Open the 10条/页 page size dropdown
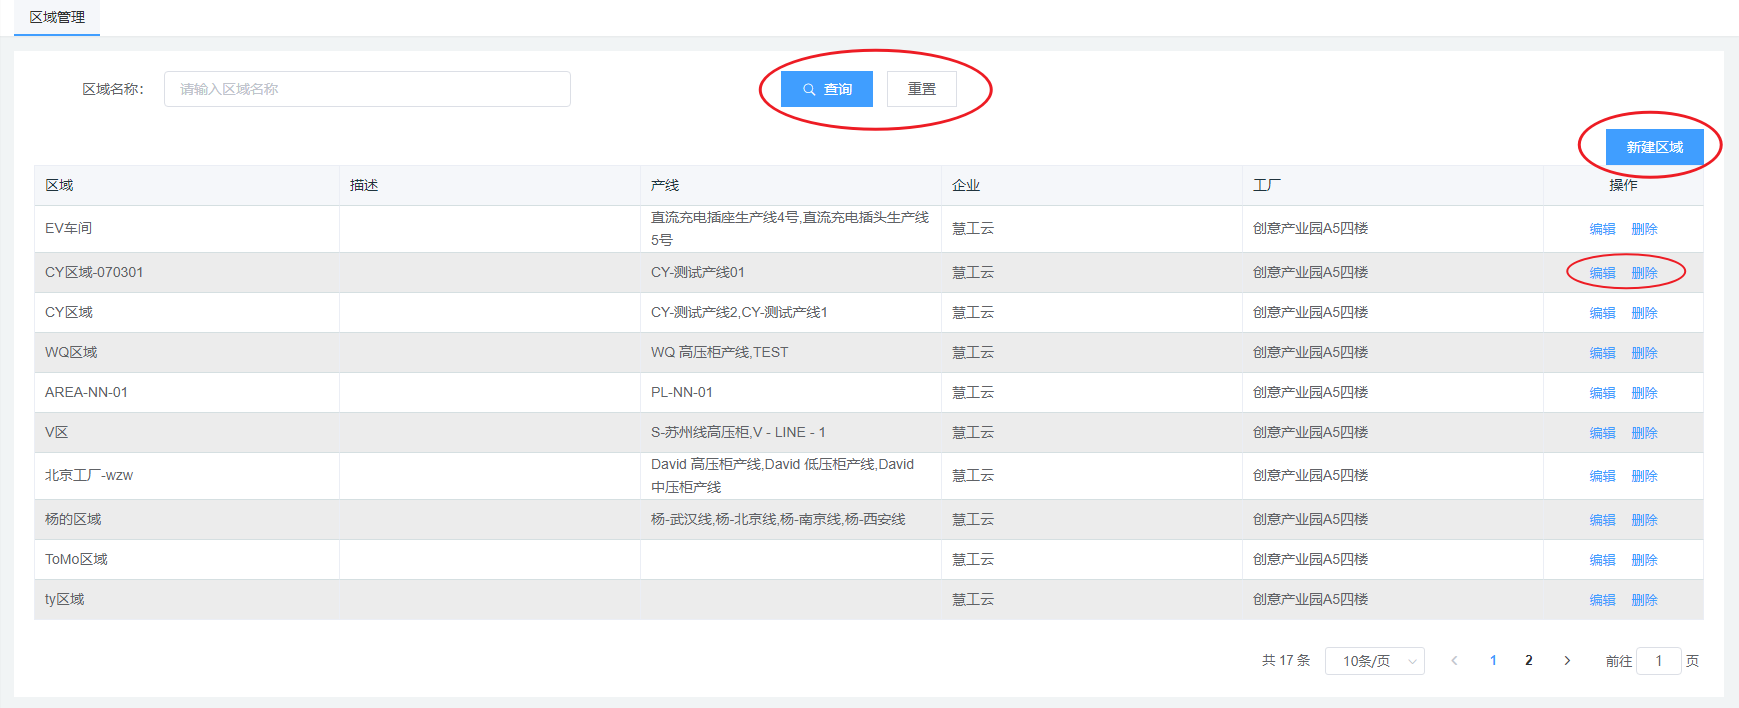 (x=1374, y=661)
